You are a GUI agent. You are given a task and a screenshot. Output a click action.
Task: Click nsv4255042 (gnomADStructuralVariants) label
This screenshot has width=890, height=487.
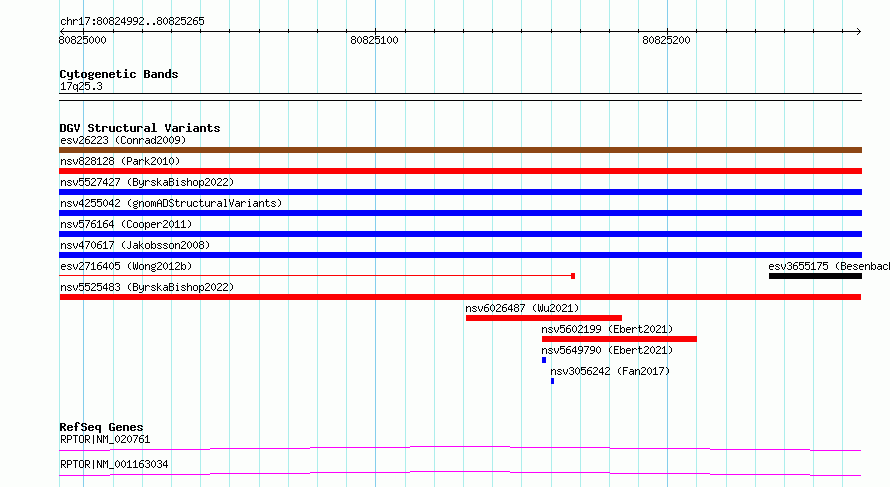point(171,203)
